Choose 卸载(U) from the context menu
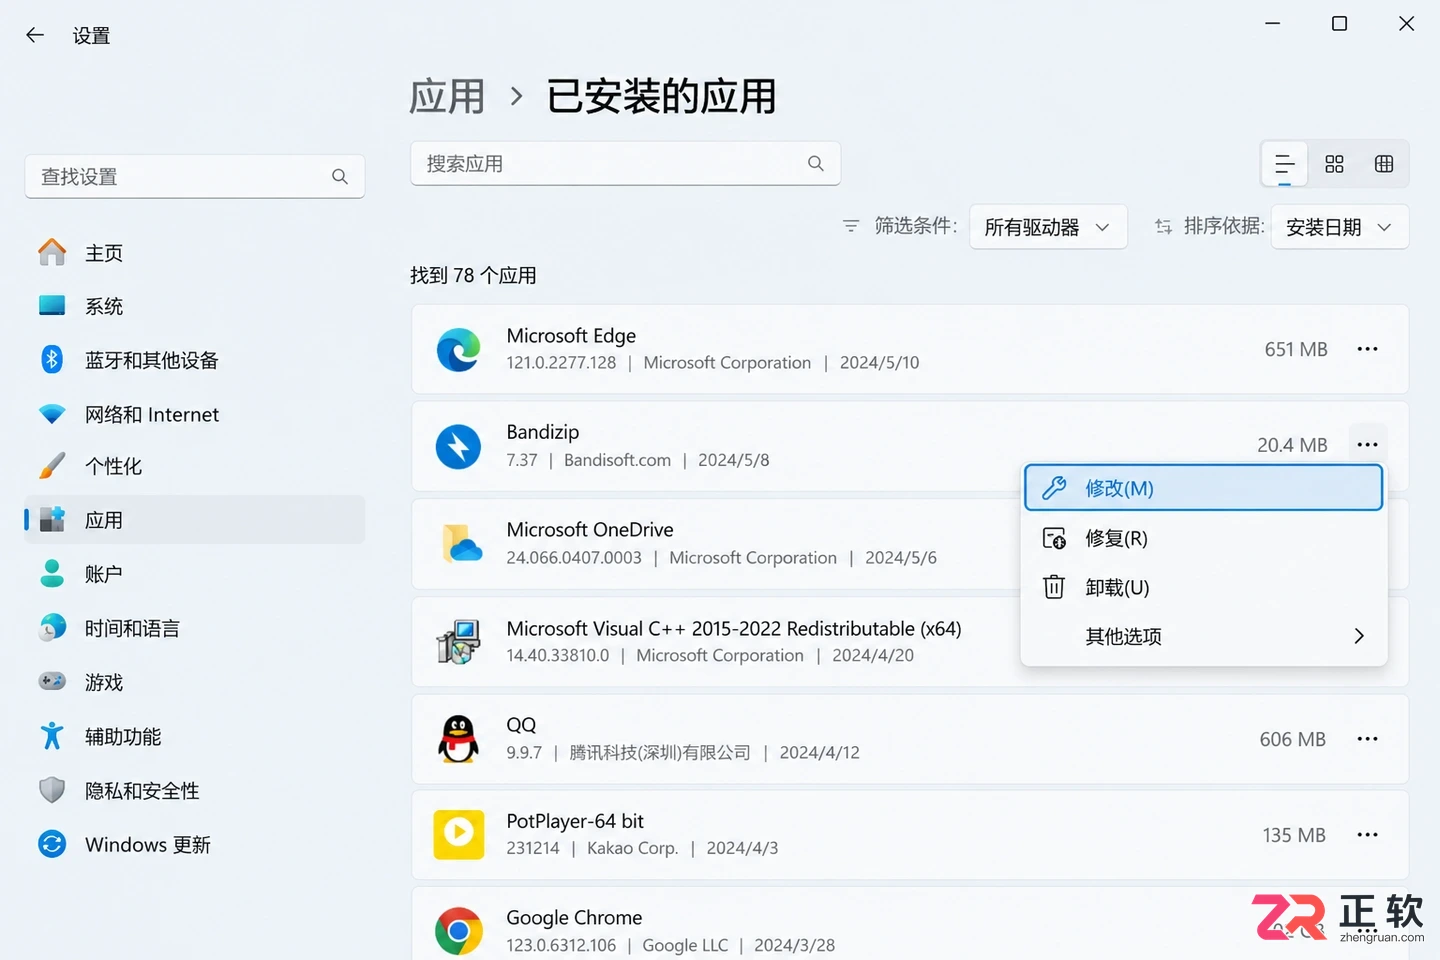1440x960 pixels. pyautogui.click(x=1204, y=587)
